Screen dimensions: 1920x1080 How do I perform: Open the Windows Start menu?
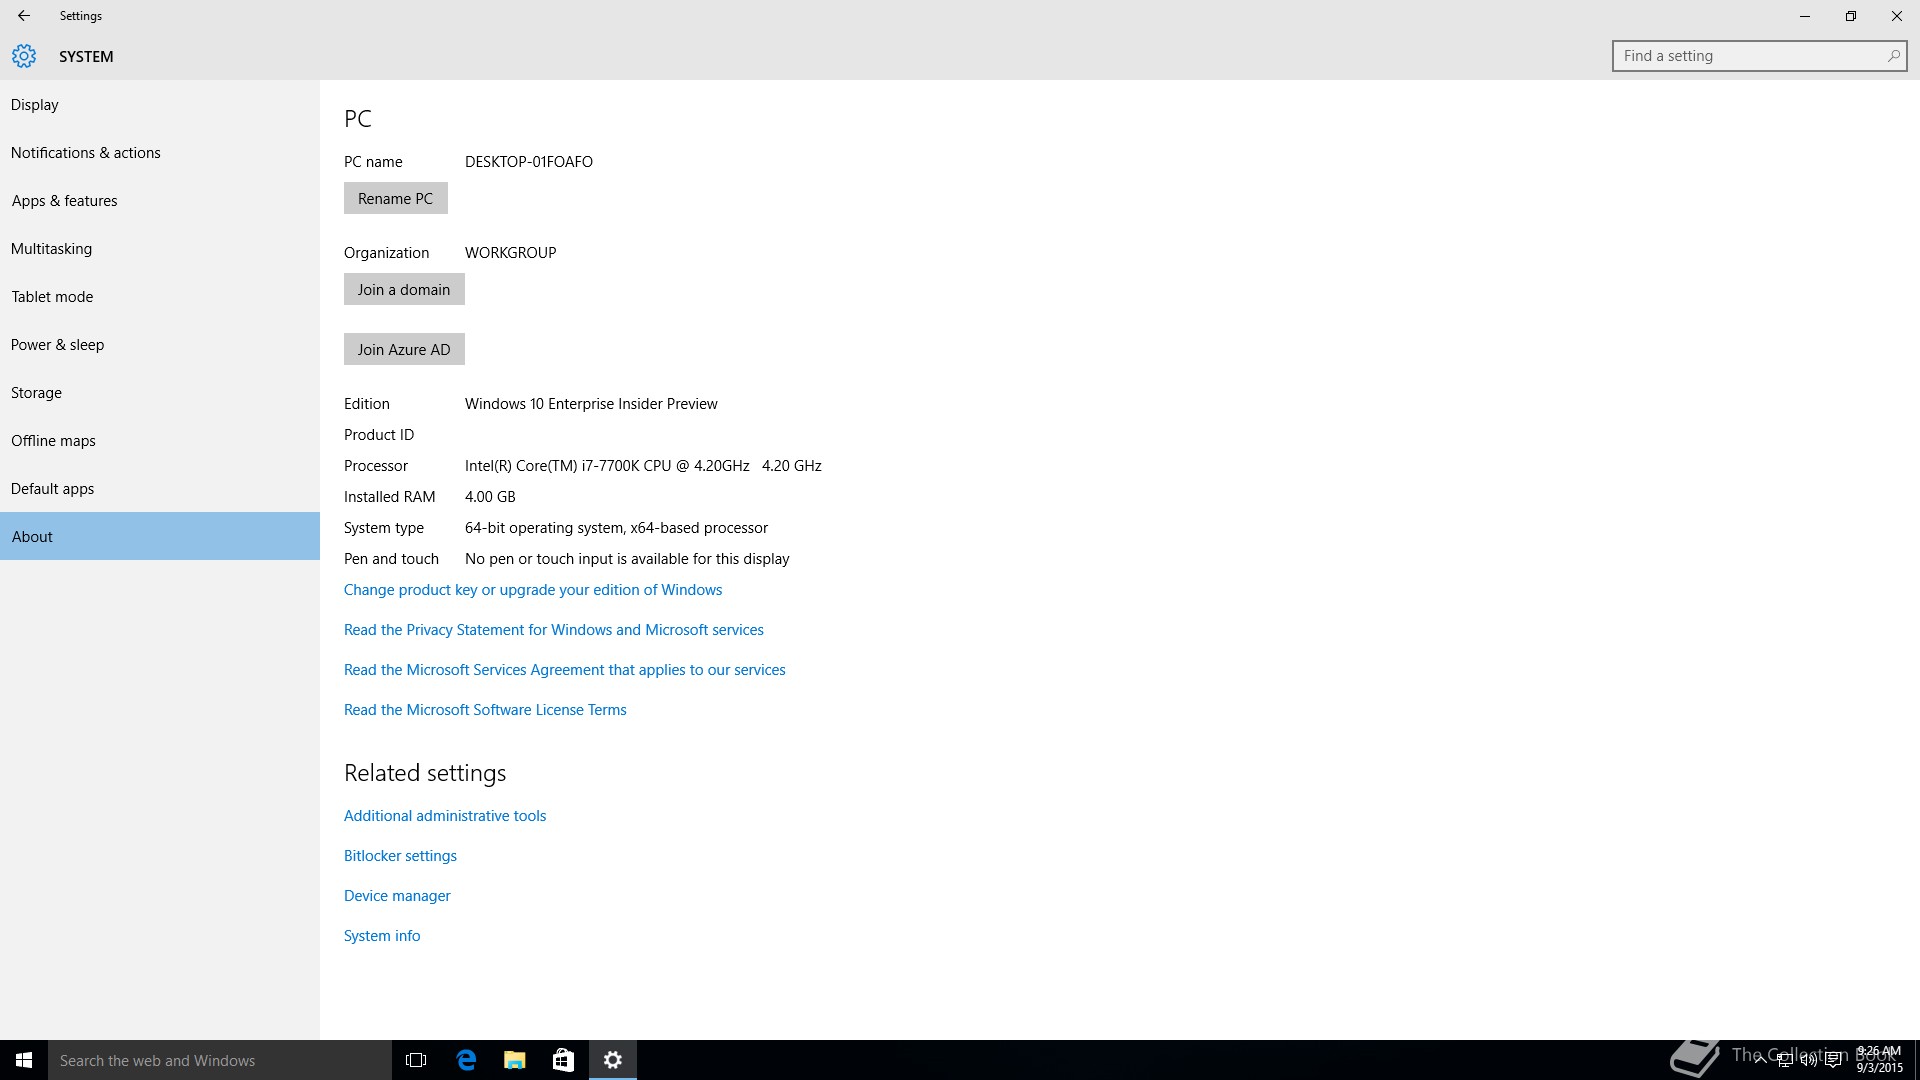click(x=24, y=1060)
